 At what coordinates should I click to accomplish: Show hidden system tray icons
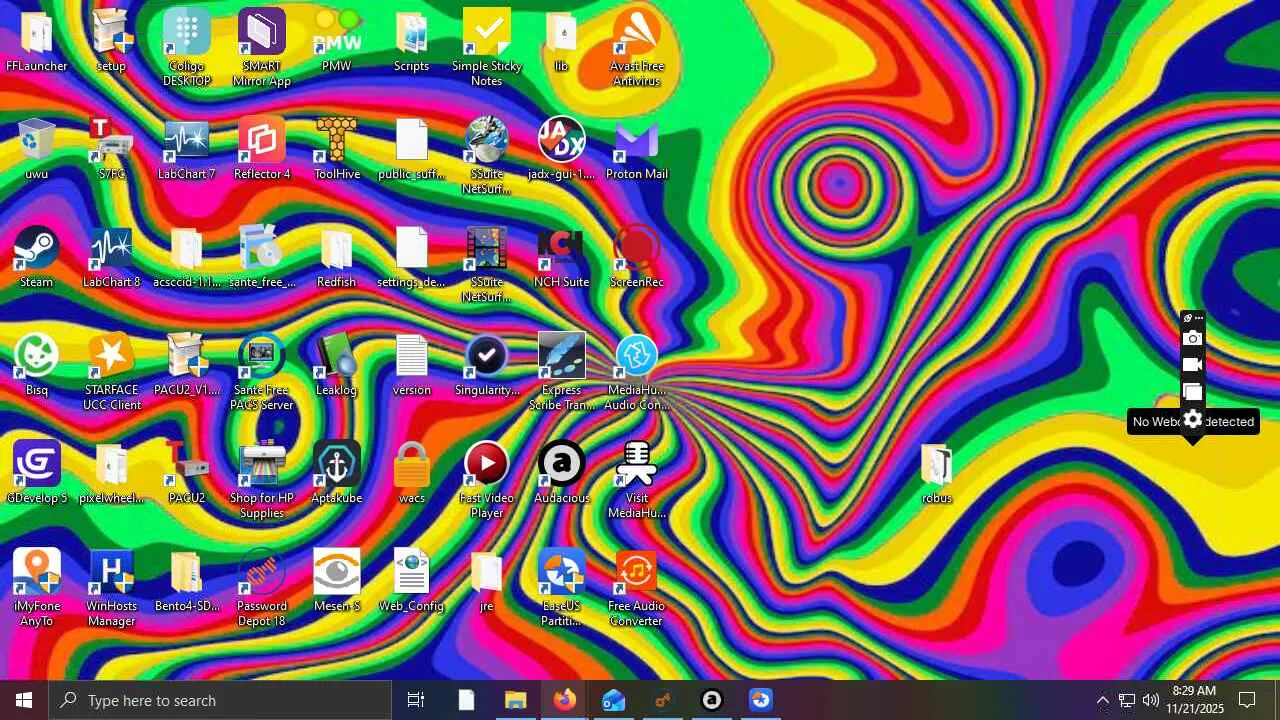pyautogui.click(x=1102, y=700)
